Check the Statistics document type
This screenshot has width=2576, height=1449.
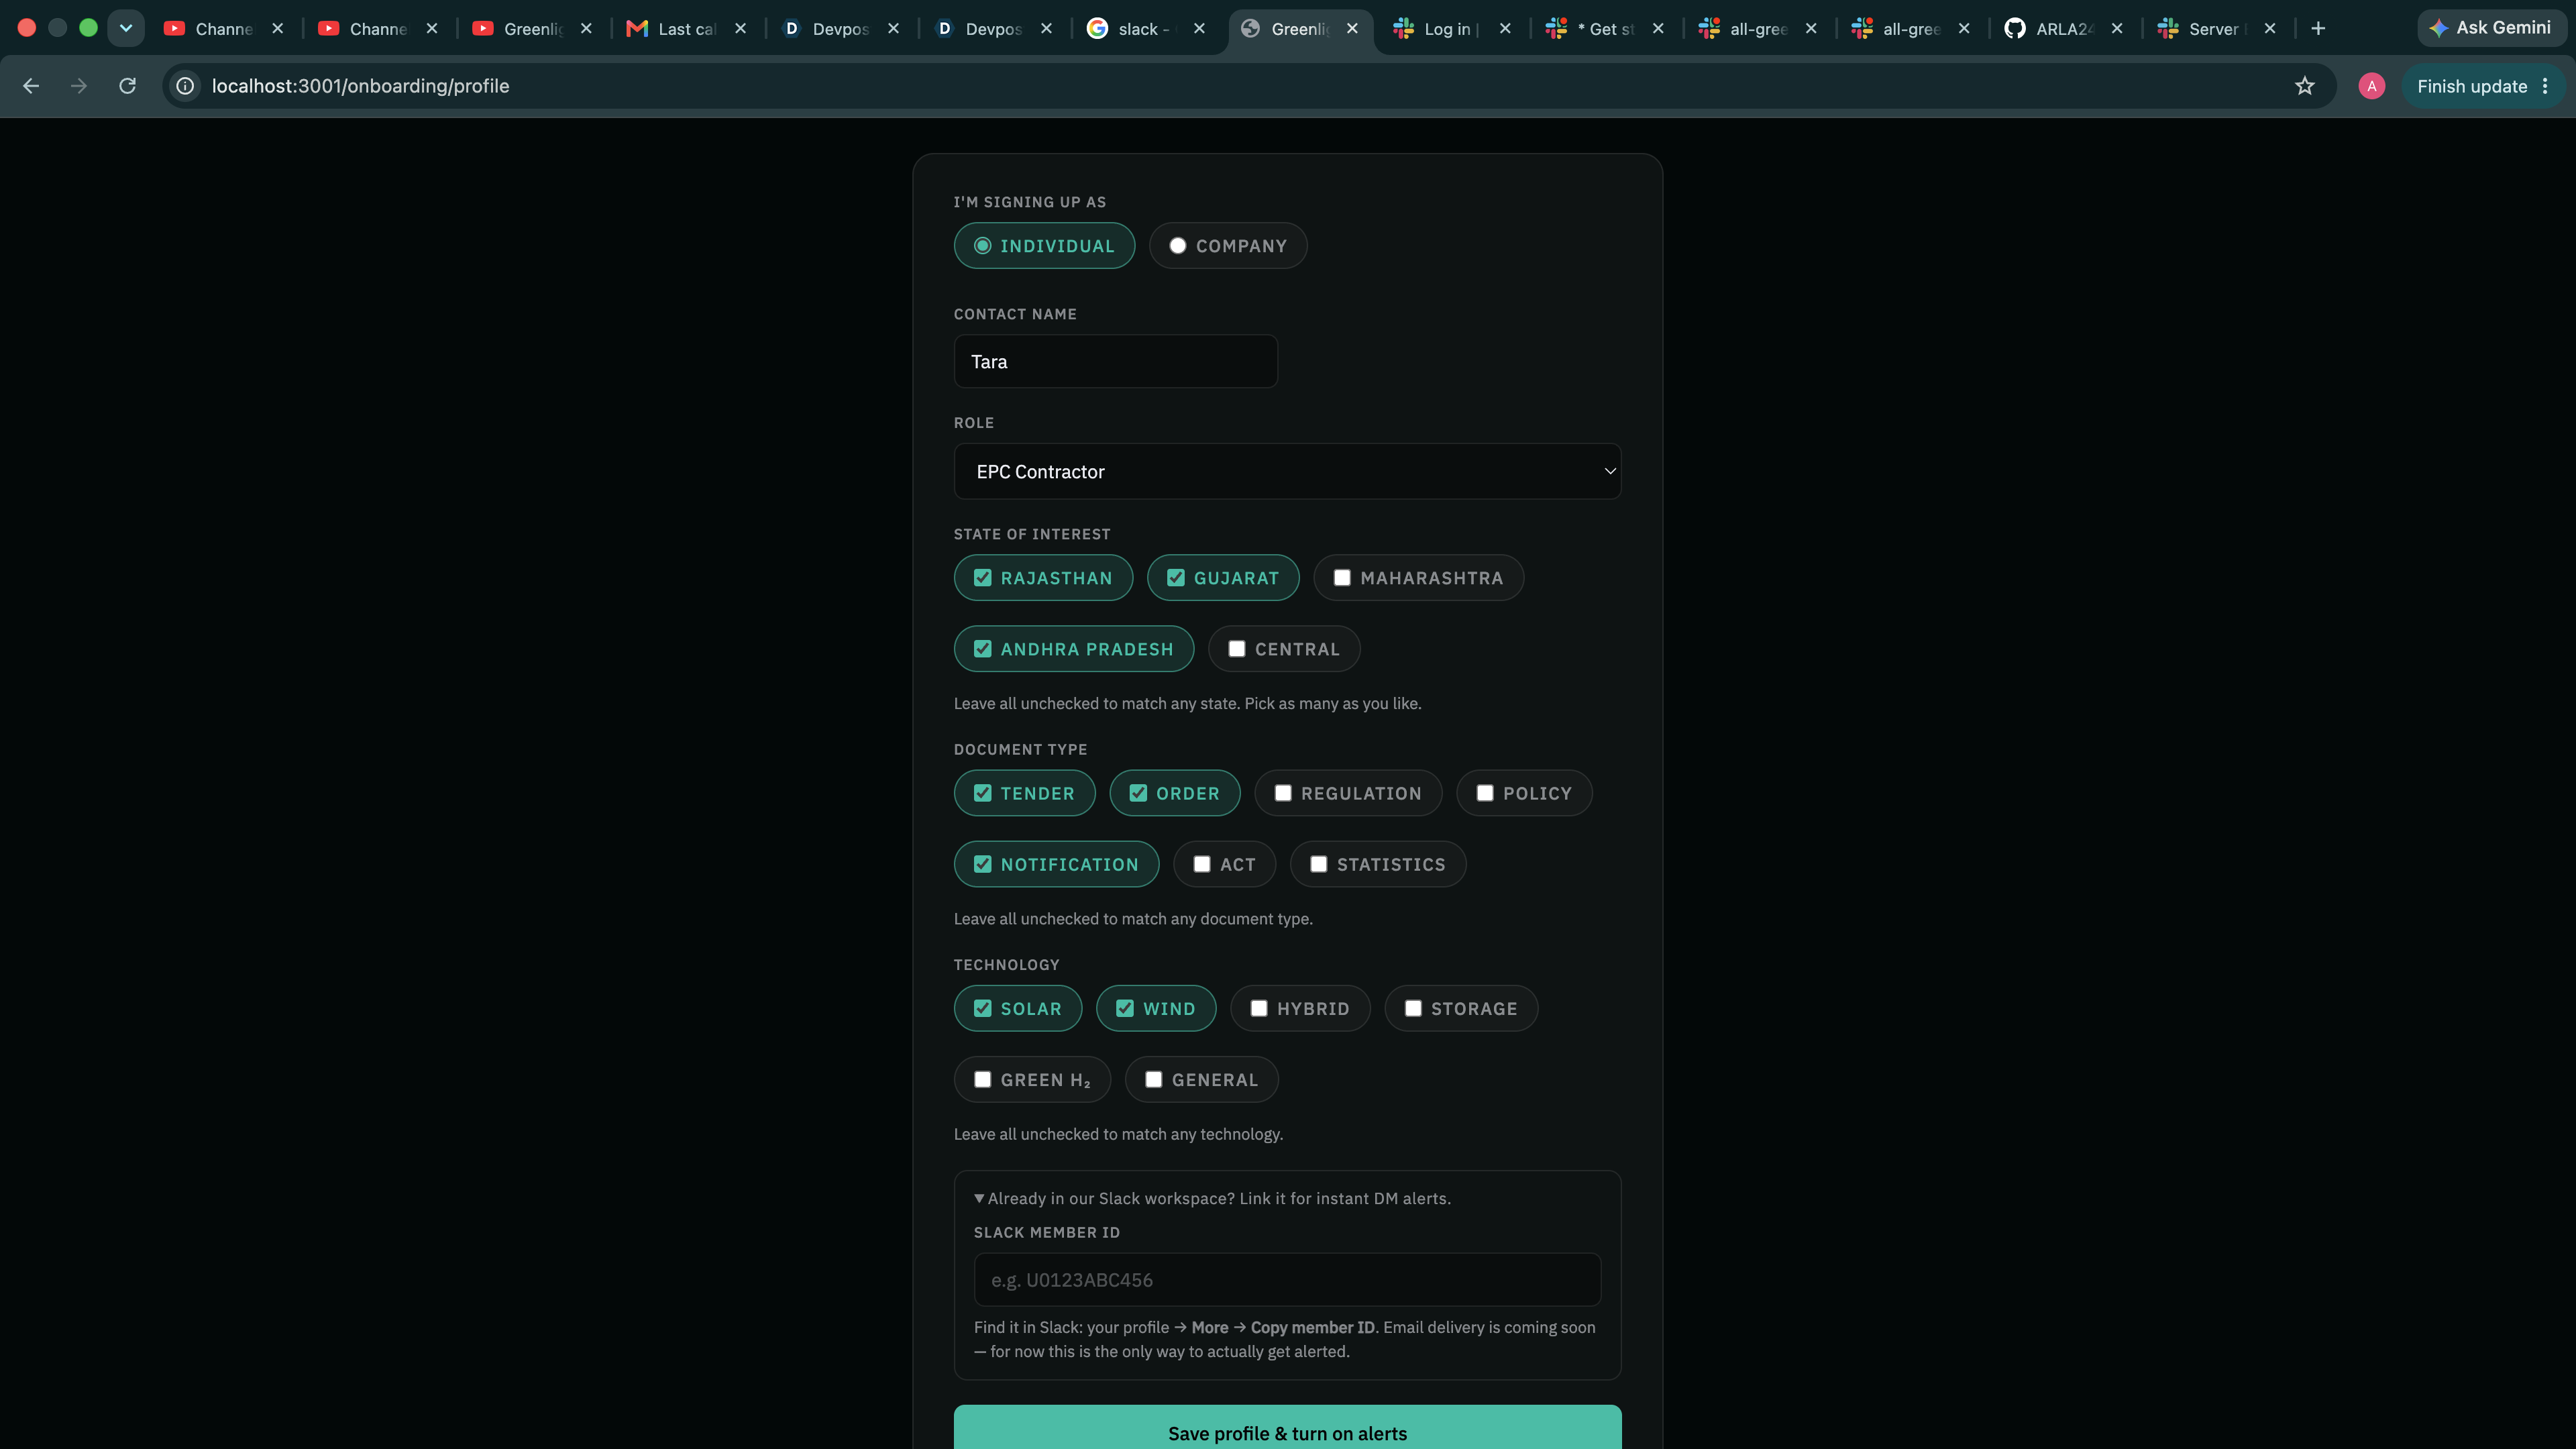point(1378,864)
